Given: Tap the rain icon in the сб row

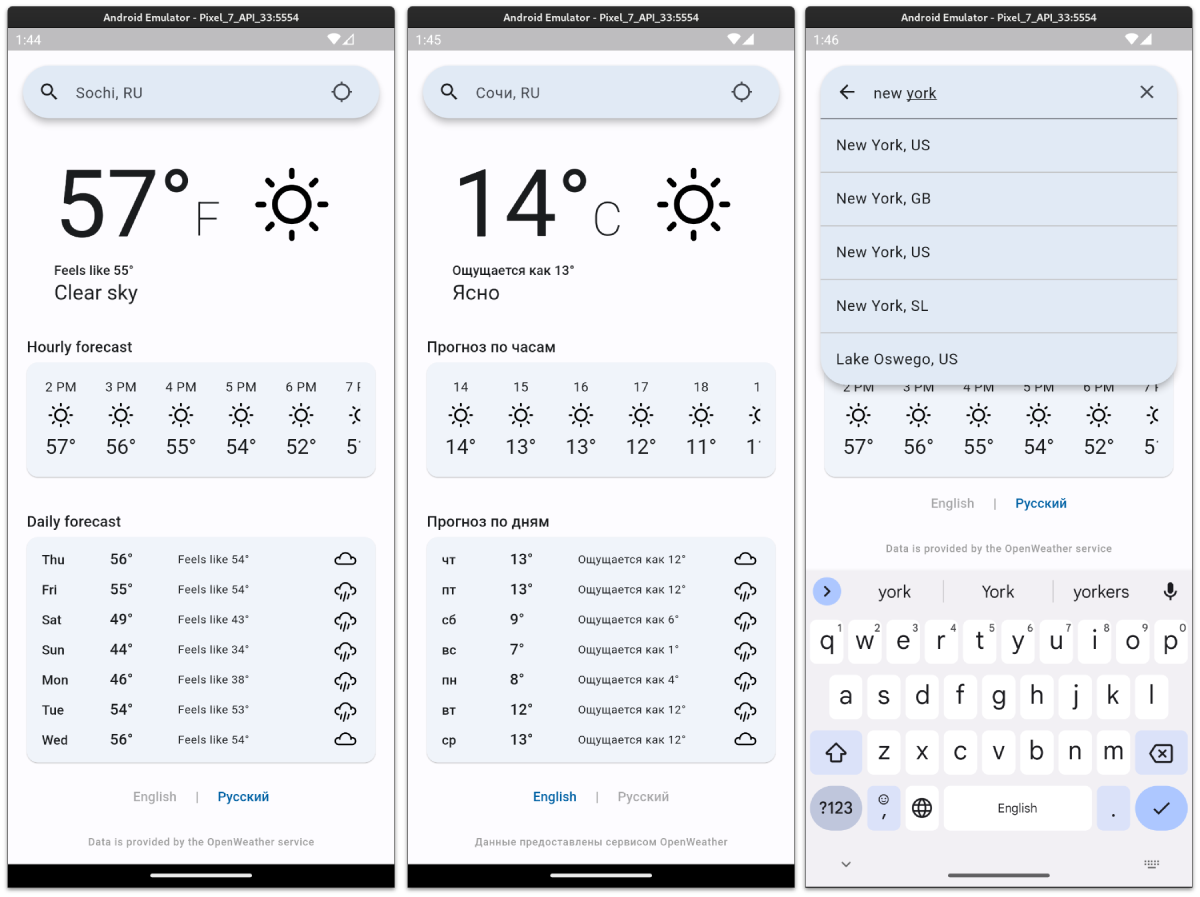Looking at the screenshot, I should click(745, 621).
